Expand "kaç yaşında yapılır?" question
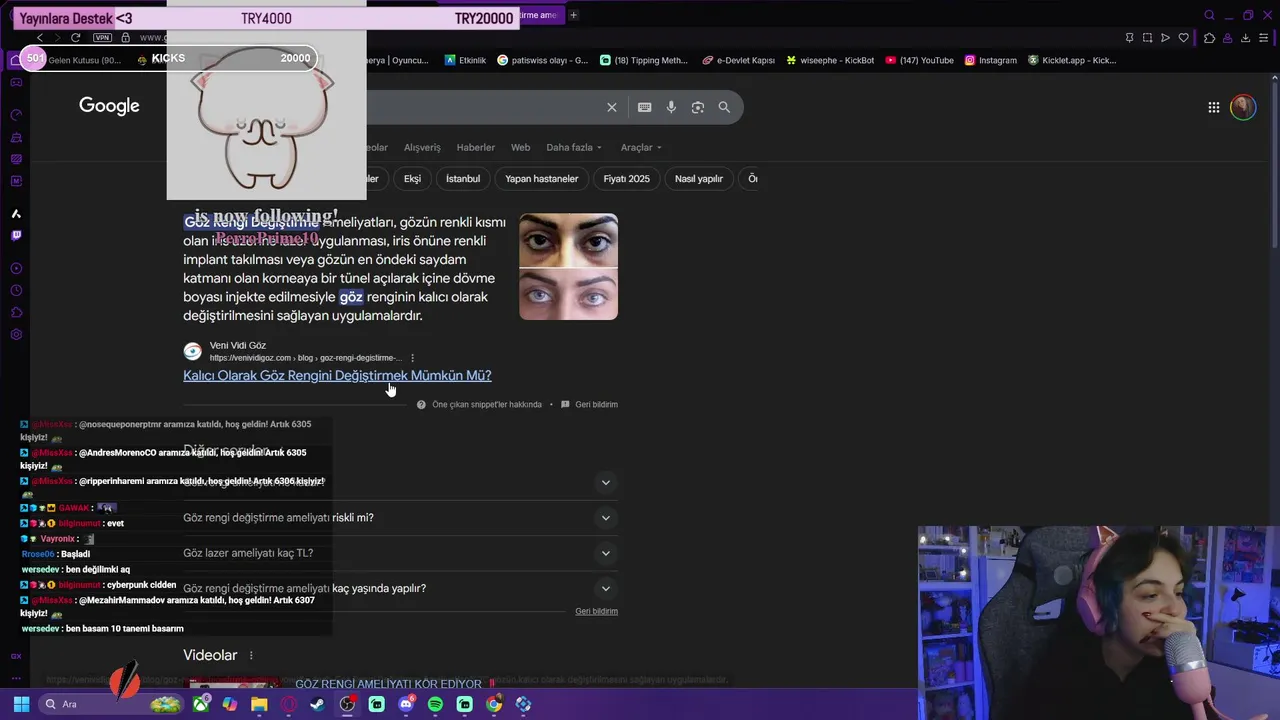Viewport: 1280px width, 720px height. [399, 588]
